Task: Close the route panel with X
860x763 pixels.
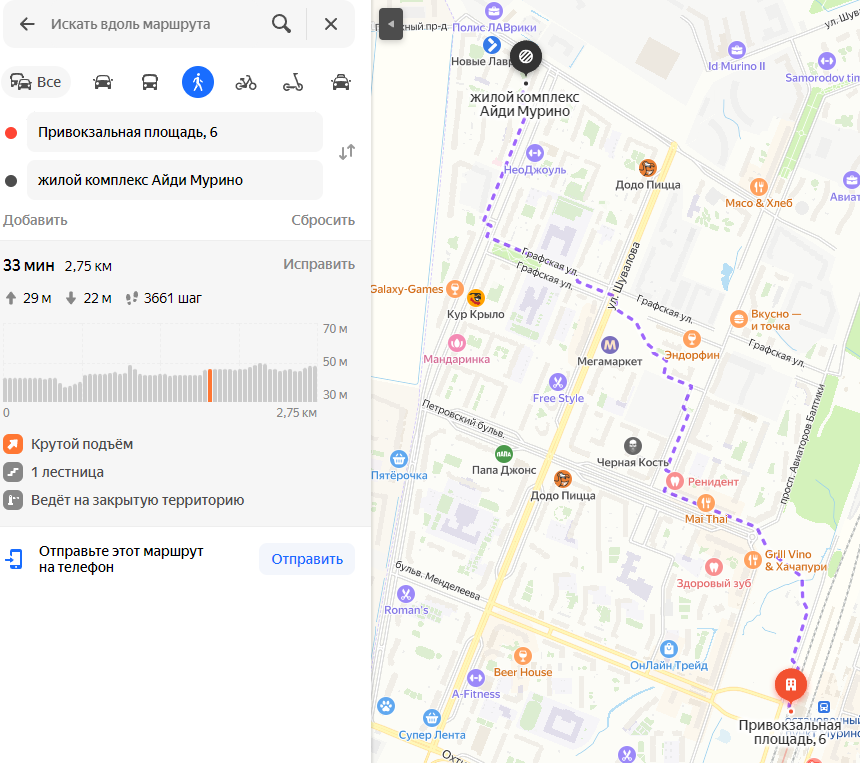Action: pyautogui.click(x=331, y=24)
